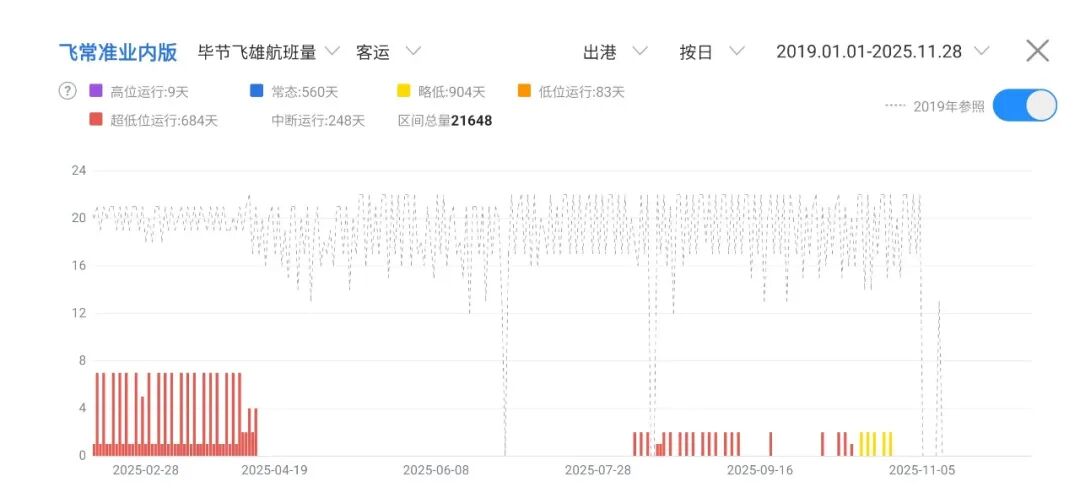This screenshot has height=498, width=1080.
Task: Click the 飞常准业内版 title link
Action: click(120, 52)
